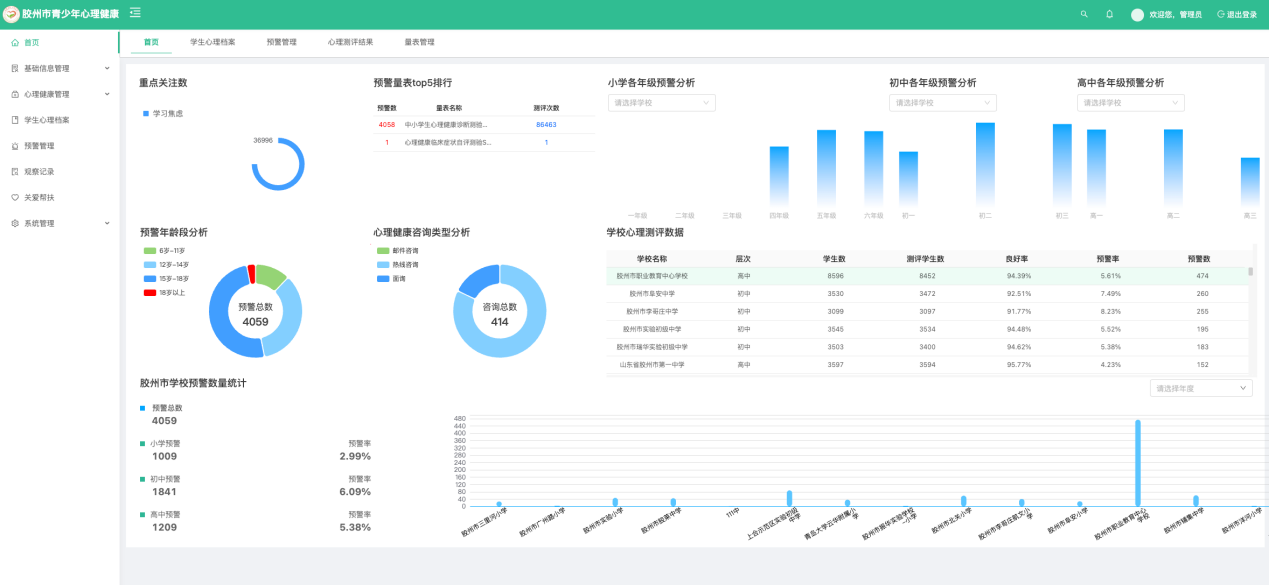Expand the 基础信息管理 sidebar menu
Image resolution: width=1269 pixels, height=585 pixels.
[x=60, y=69]
